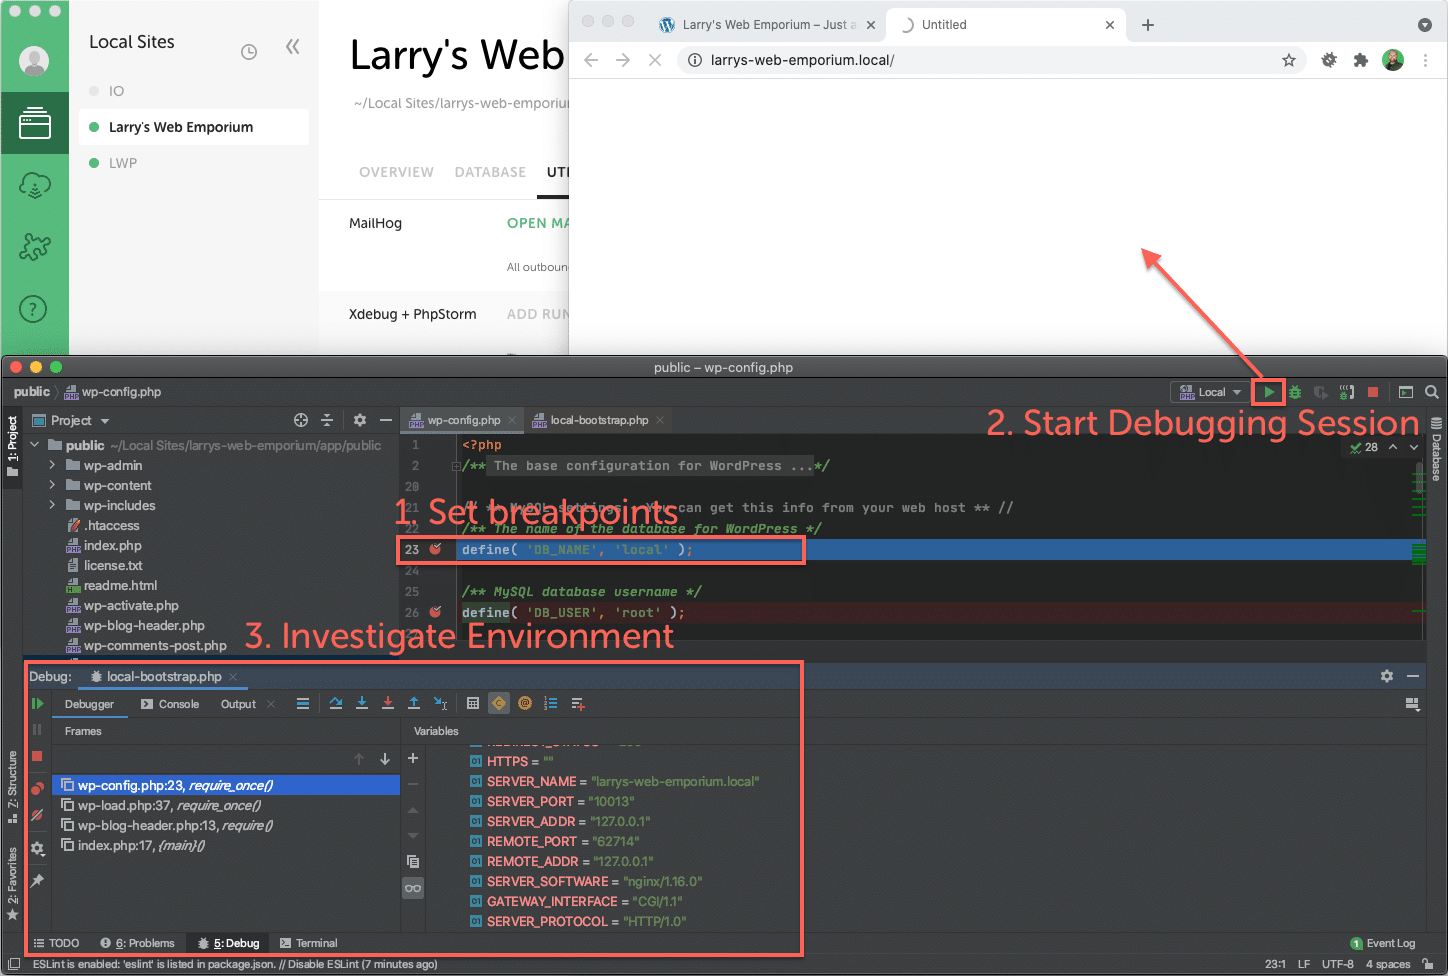
Task: Click Run with Coverage icon
Action: coord(1321,392)
